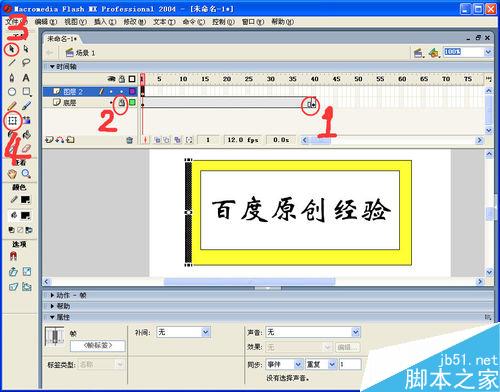500x392 pixels.
Task: Toggle the Onion Skin button
Action: [x=157, y=140]
